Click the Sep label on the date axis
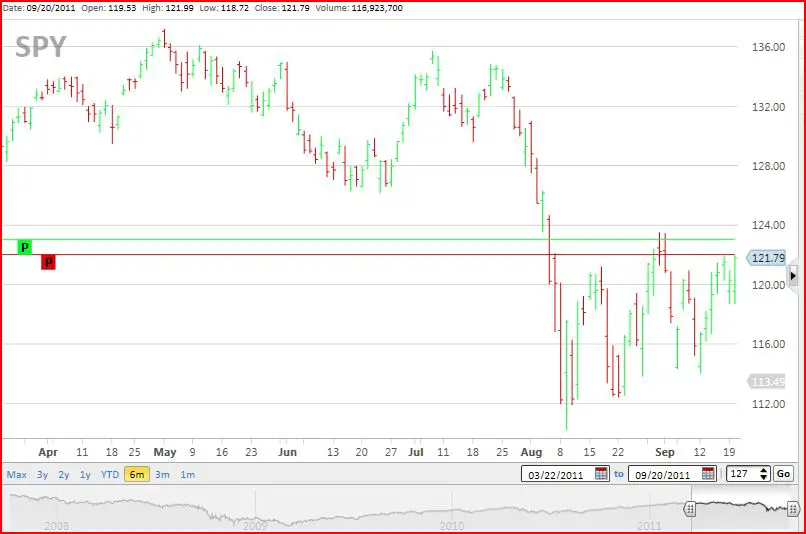Viewport: 806px width, 534px height. click(x=664, y=452)
